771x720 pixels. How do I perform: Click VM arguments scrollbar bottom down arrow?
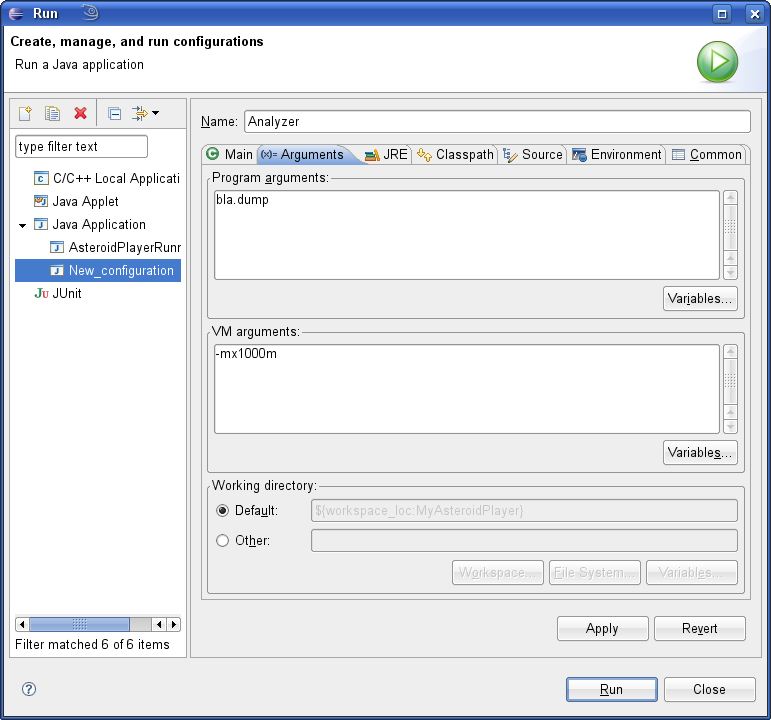coord(731,426)
